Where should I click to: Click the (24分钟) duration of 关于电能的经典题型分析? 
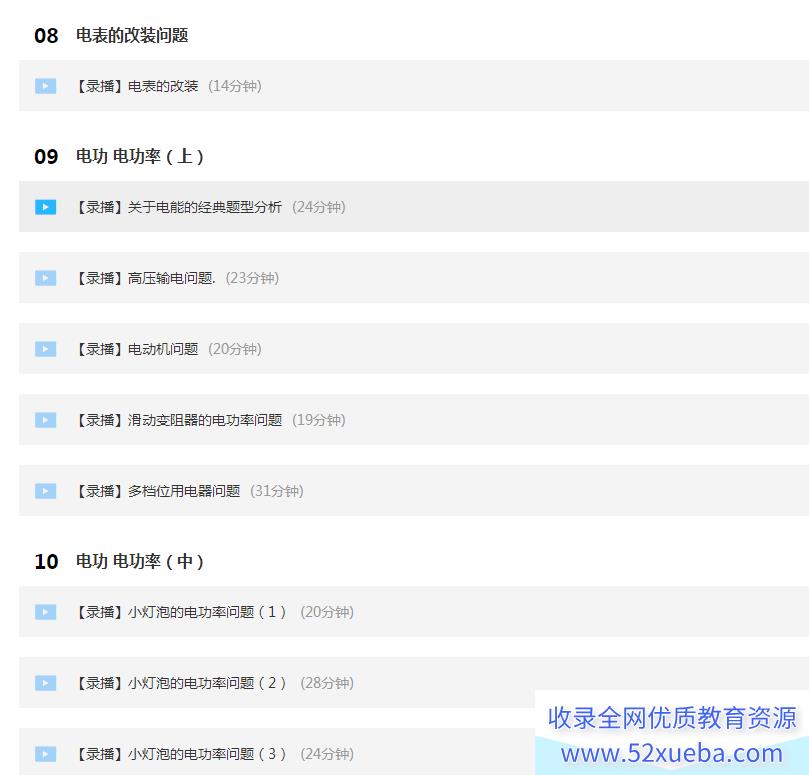pyautogui.click(x=319, y=207)
